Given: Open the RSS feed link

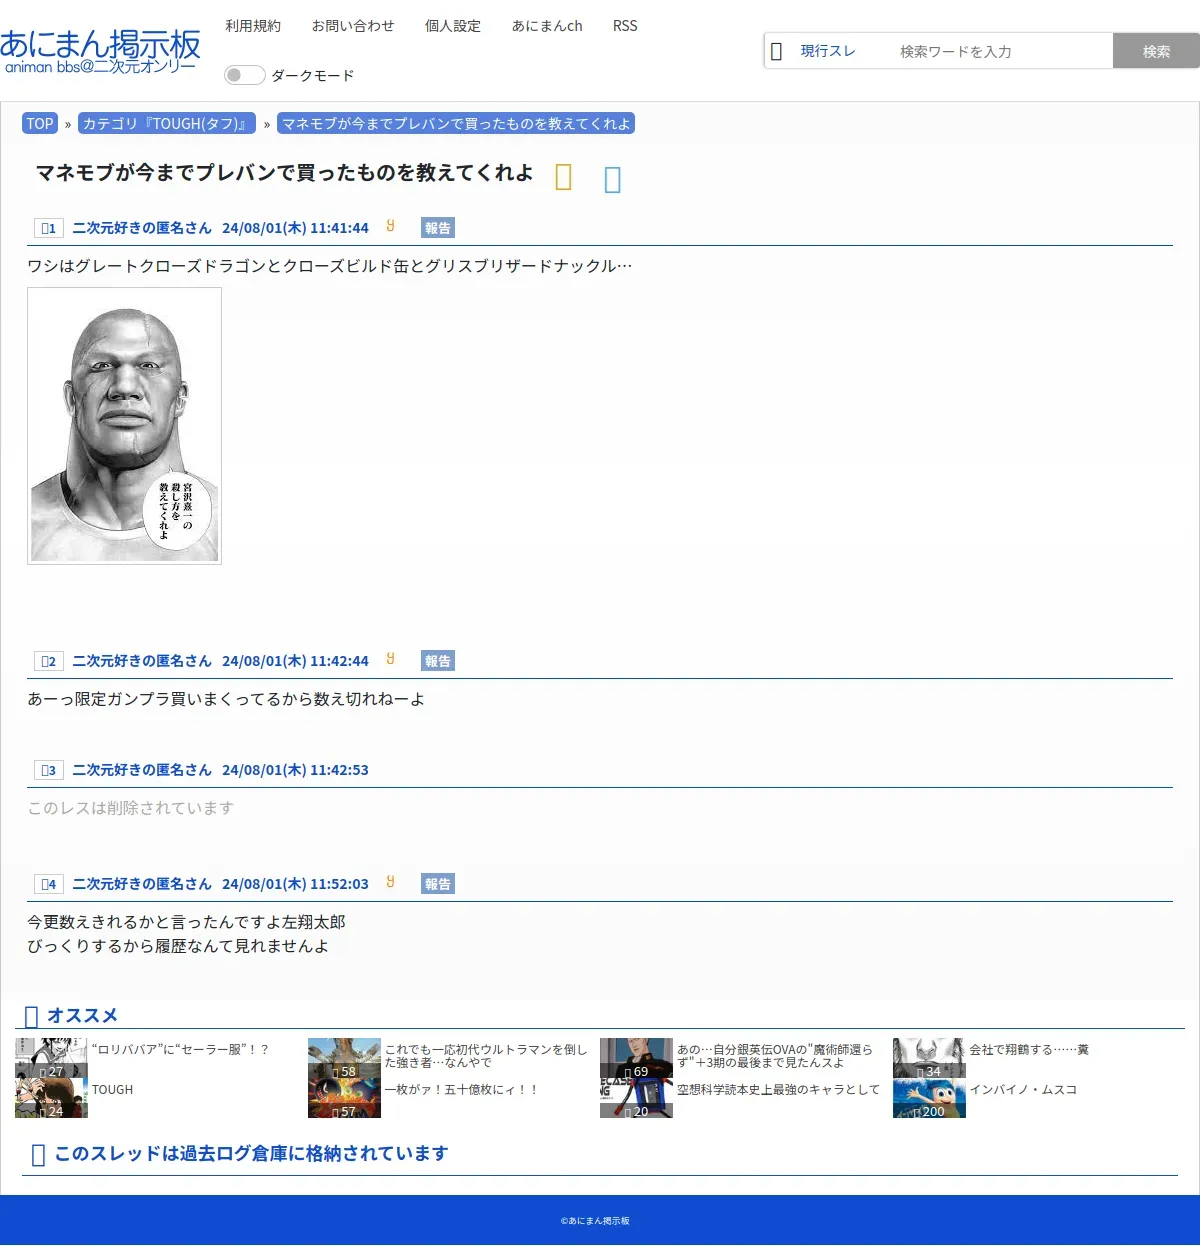Looking at the screenshot, I should coord(625,26).
